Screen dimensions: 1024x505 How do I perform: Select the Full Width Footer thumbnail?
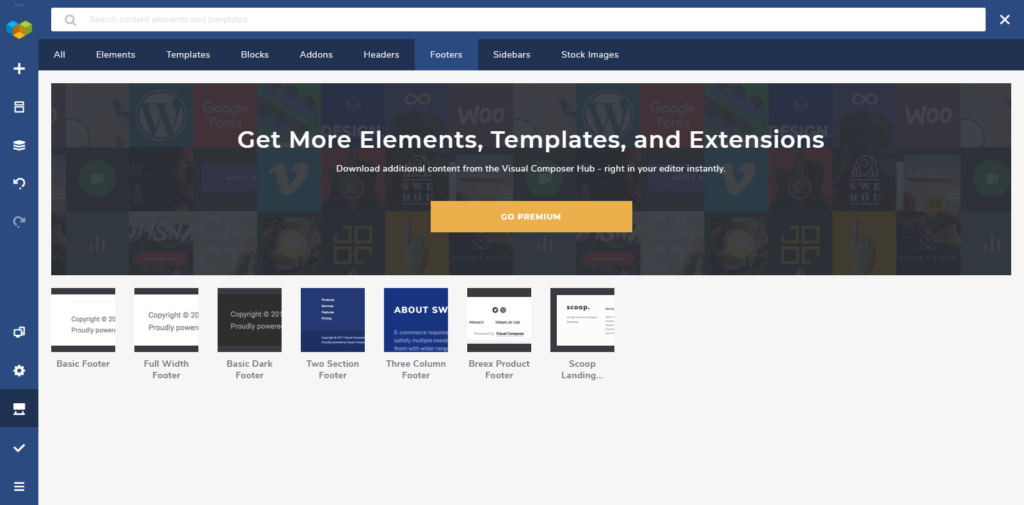click(166, 319)
